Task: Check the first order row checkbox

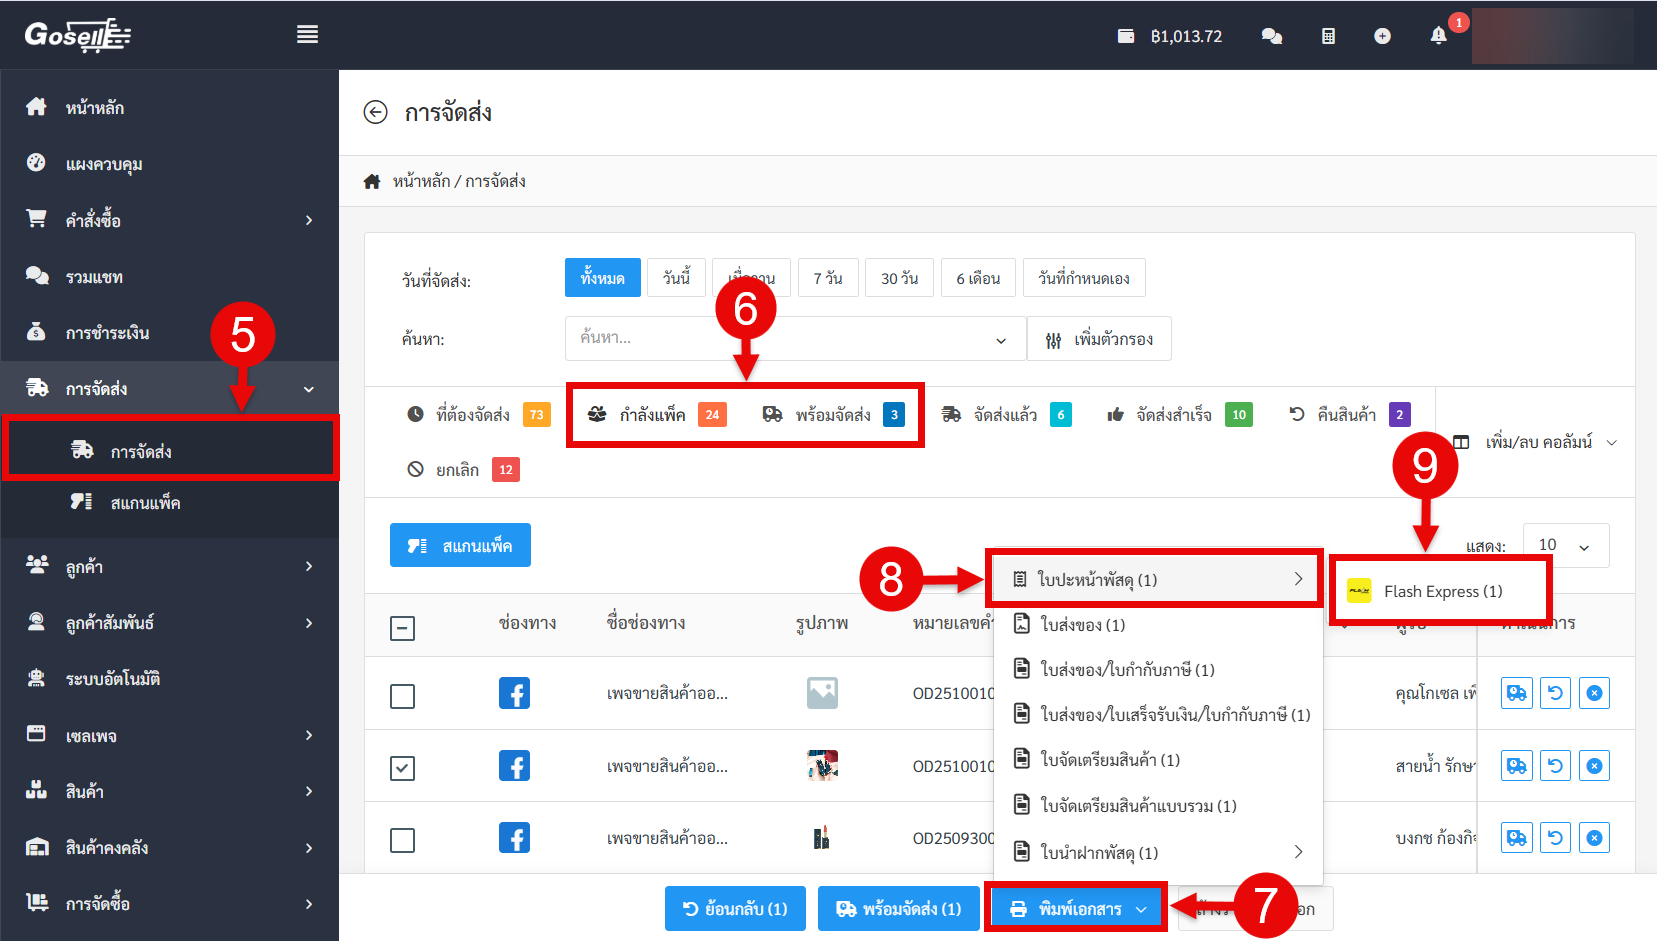Action: tap(402, 696)
